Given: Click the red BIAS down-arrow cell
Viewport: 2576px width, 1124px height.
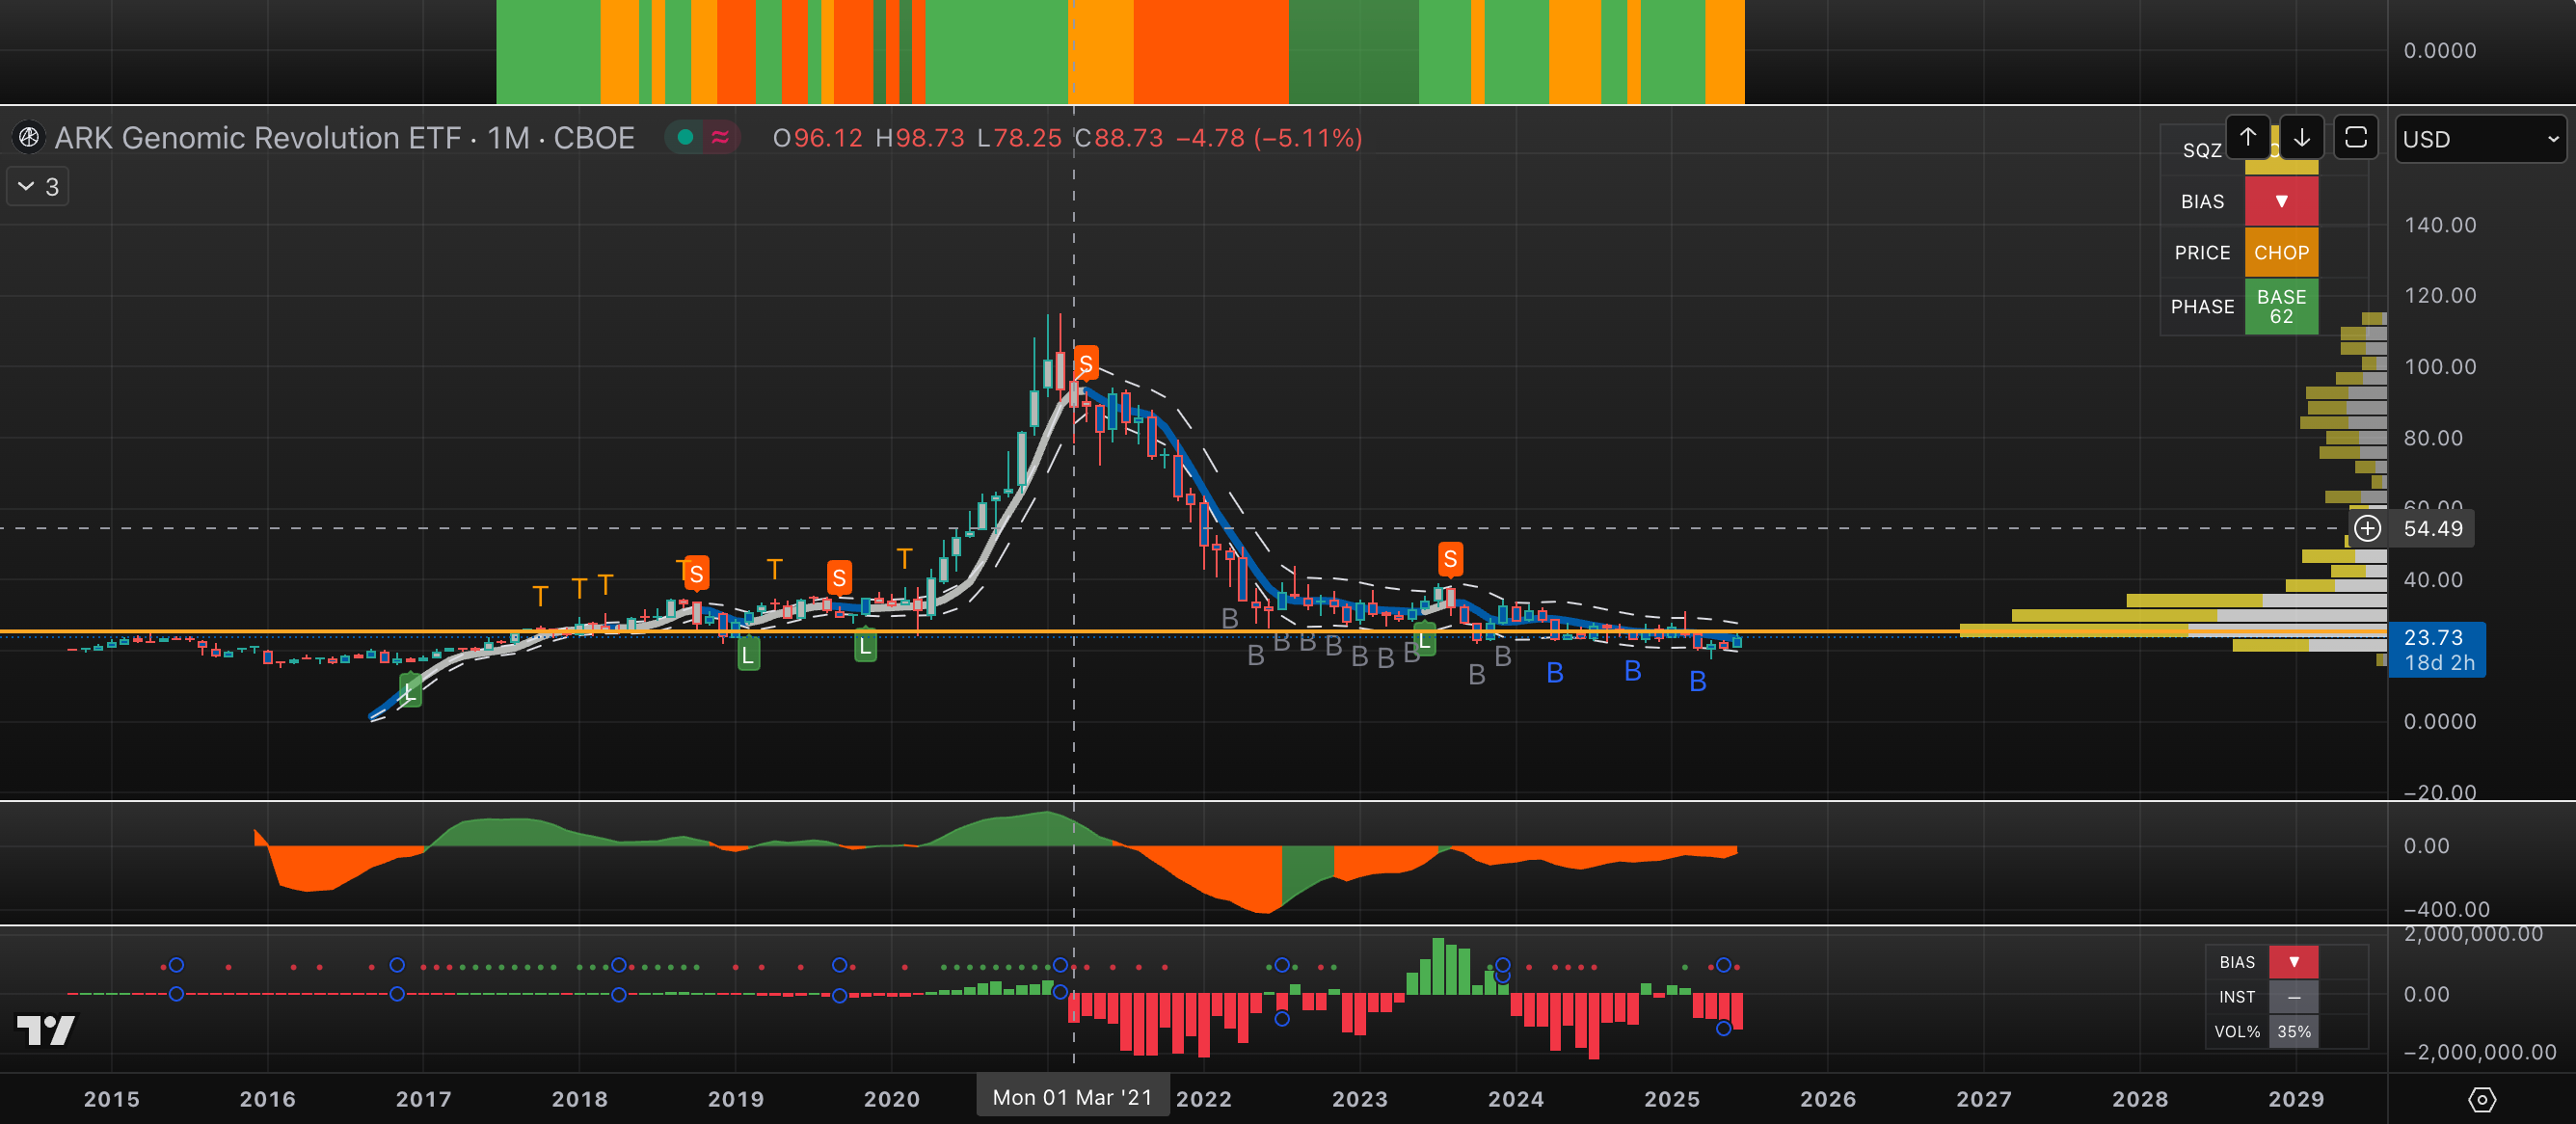Looking at the screenshot, I should point(2281,202).
